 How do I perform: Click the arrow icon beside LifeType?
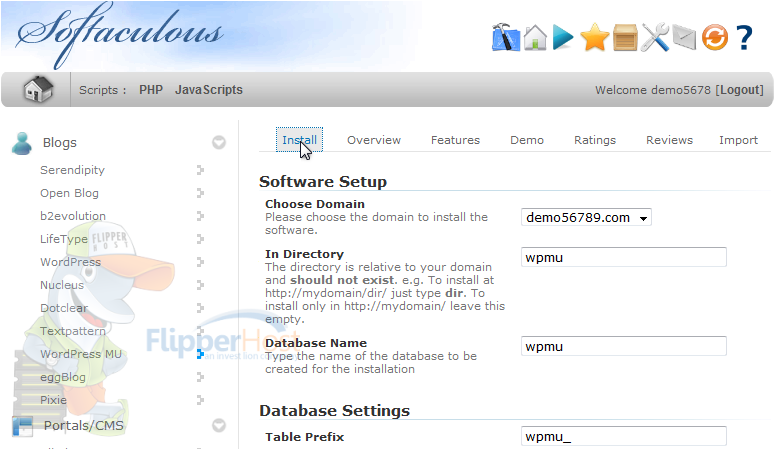point(200,239)
